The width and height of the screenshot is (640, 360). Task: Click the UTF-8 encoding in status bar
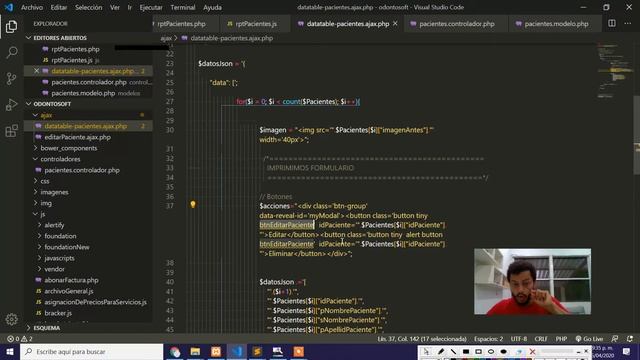pyautogui.click(x=519, y=339)
